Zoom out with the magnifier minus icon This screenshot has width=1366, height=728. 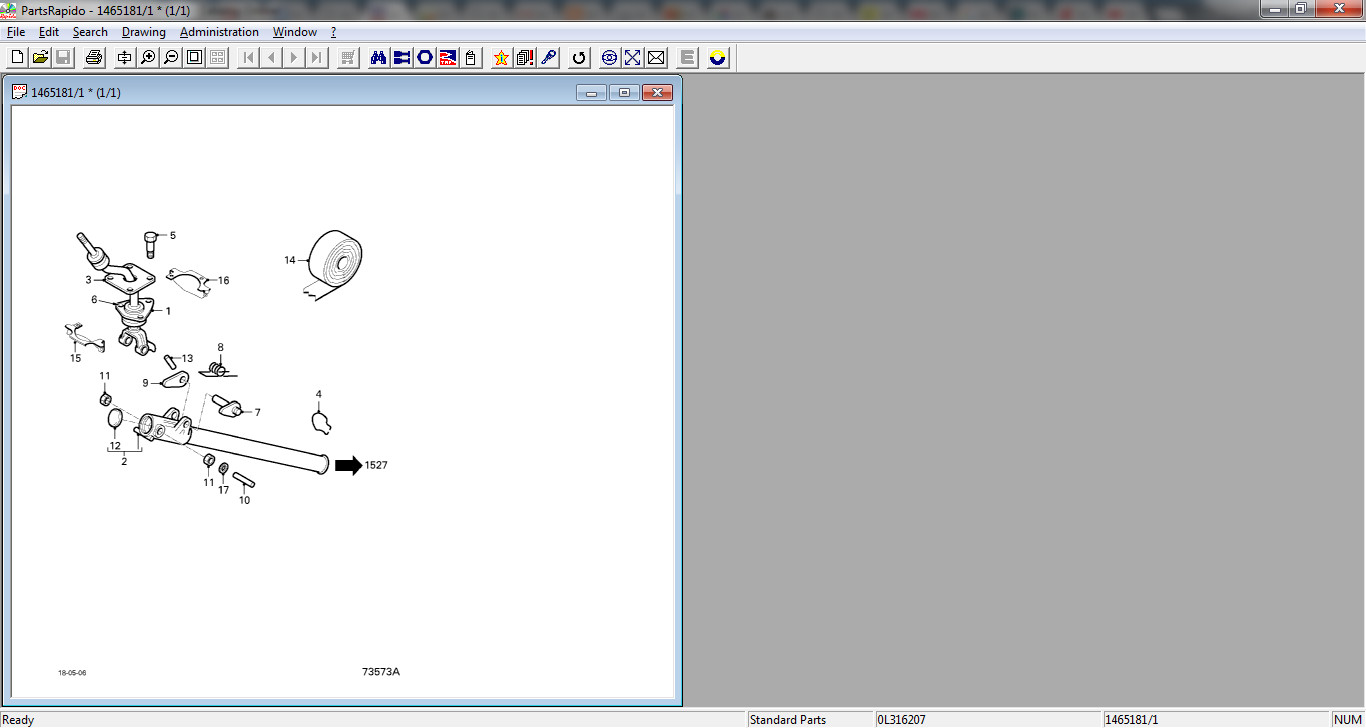[171, 57]
